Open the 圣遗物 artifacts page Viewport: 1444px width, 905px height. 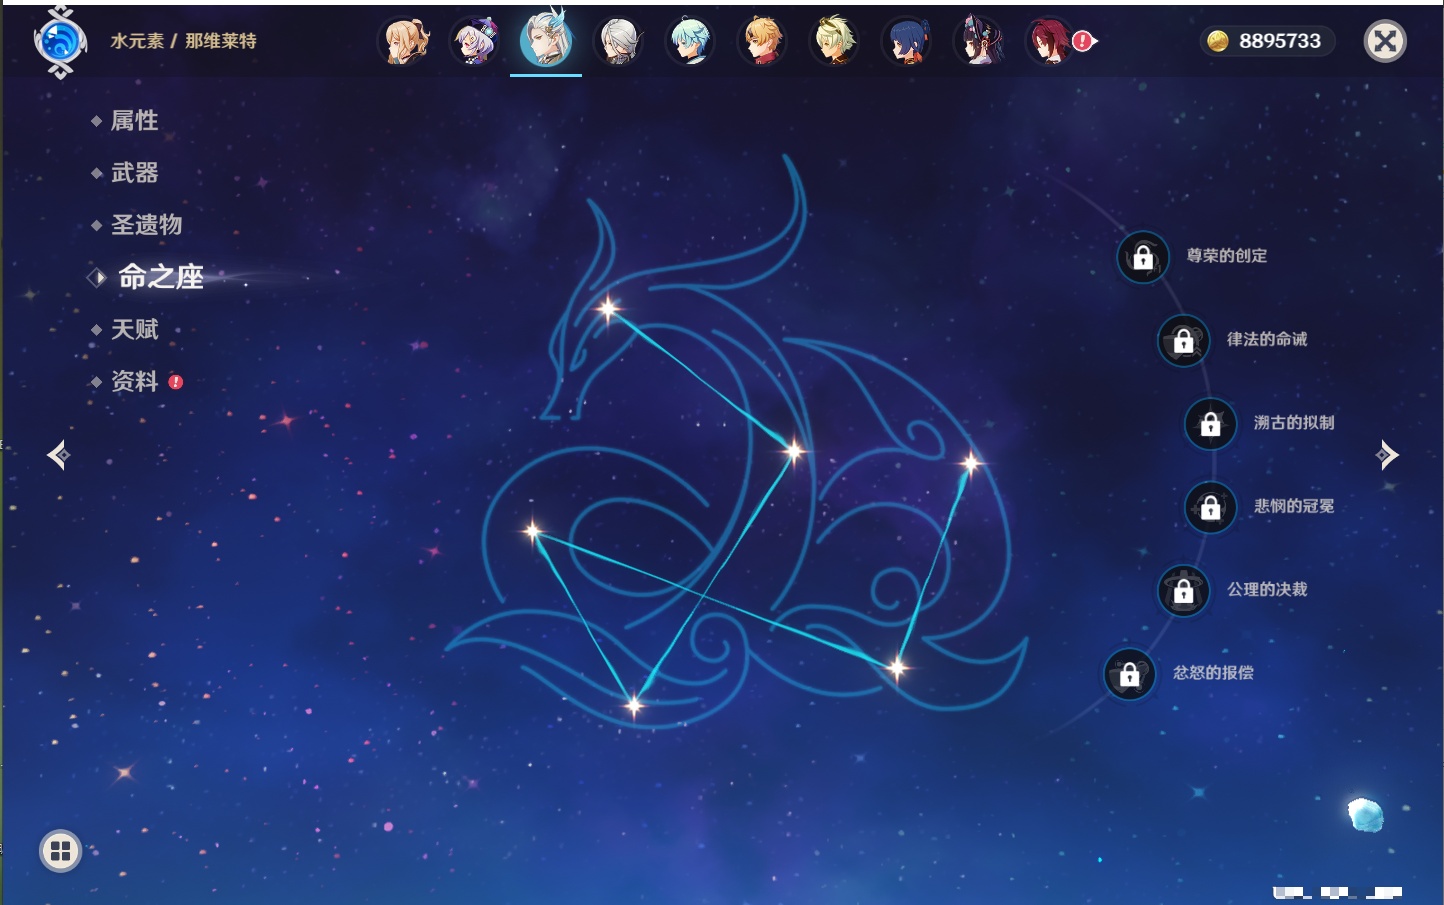point(146,225)
